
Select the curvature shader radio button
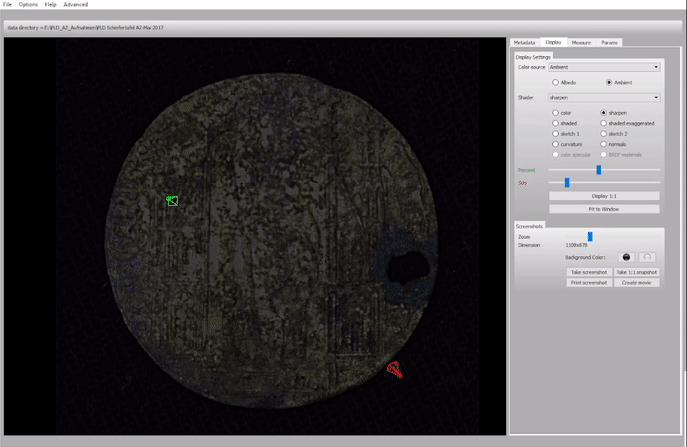pos(555,144)
